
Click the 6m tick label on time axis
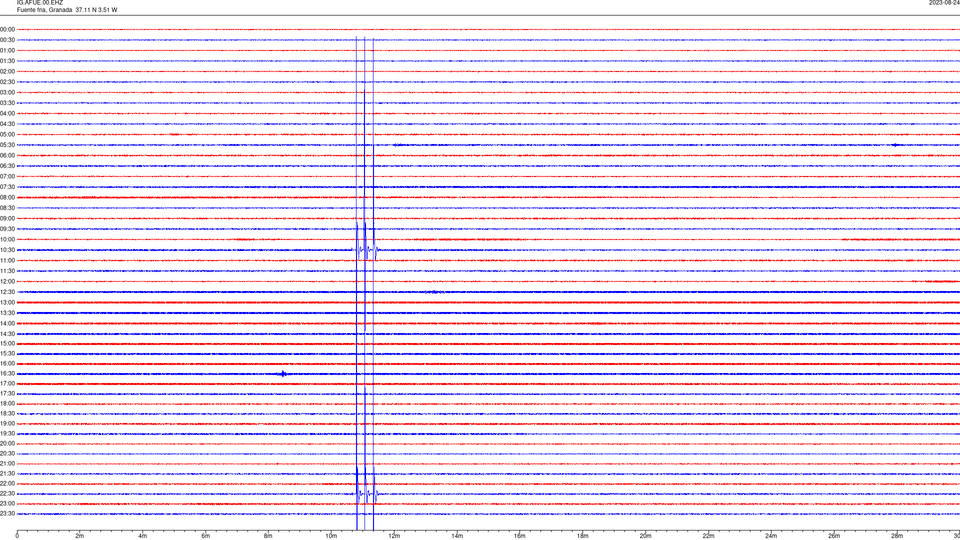206,536
